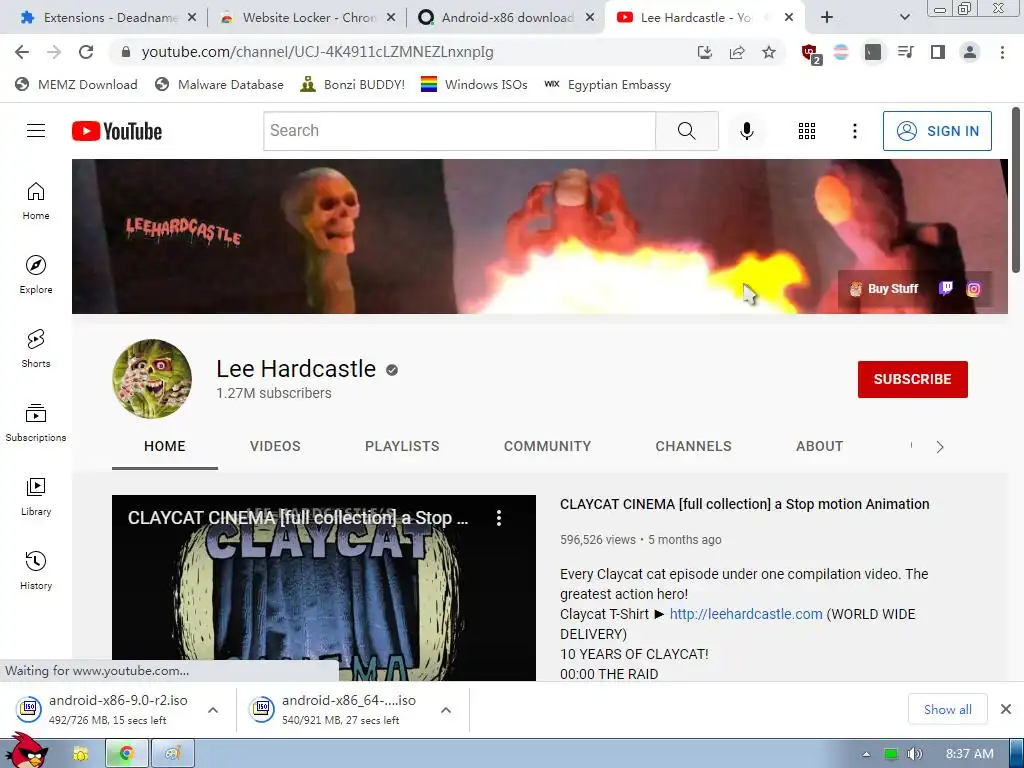Image resolution: width=1024 pixels, height=768 pixels.
Task: Click the red SUBSCRIBE button
Action: tap(912, 379)
